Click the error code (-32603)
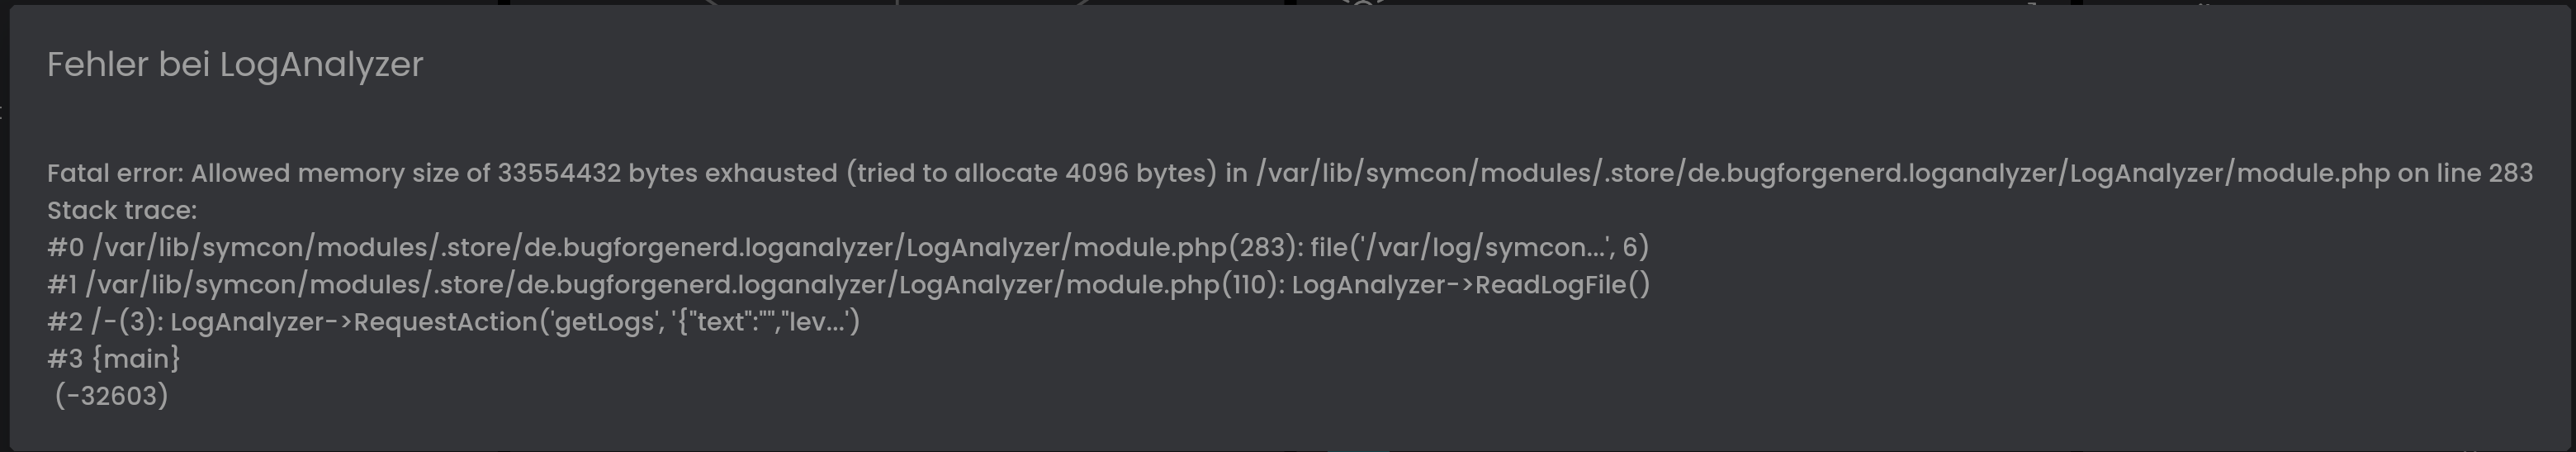The image size is (2576, 452). click(112, 396)
